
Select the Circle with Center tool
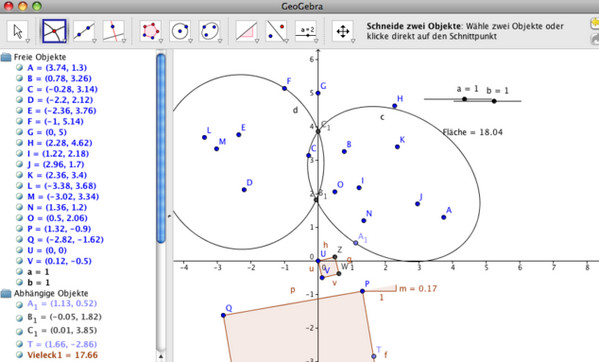coord(180,31)
